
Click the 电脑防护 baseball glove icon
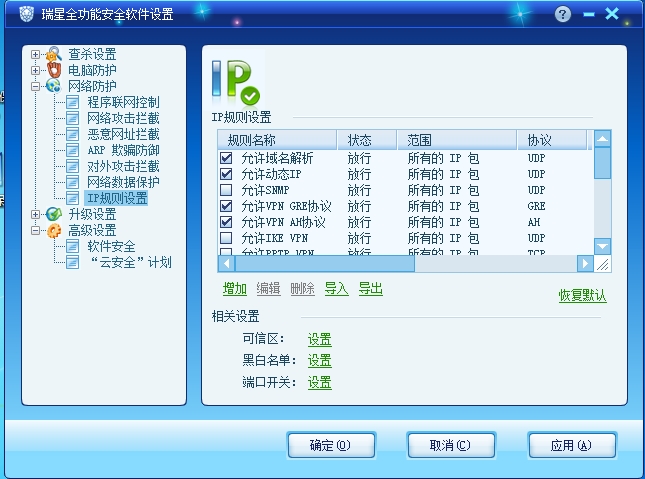(x=54, y=70)
